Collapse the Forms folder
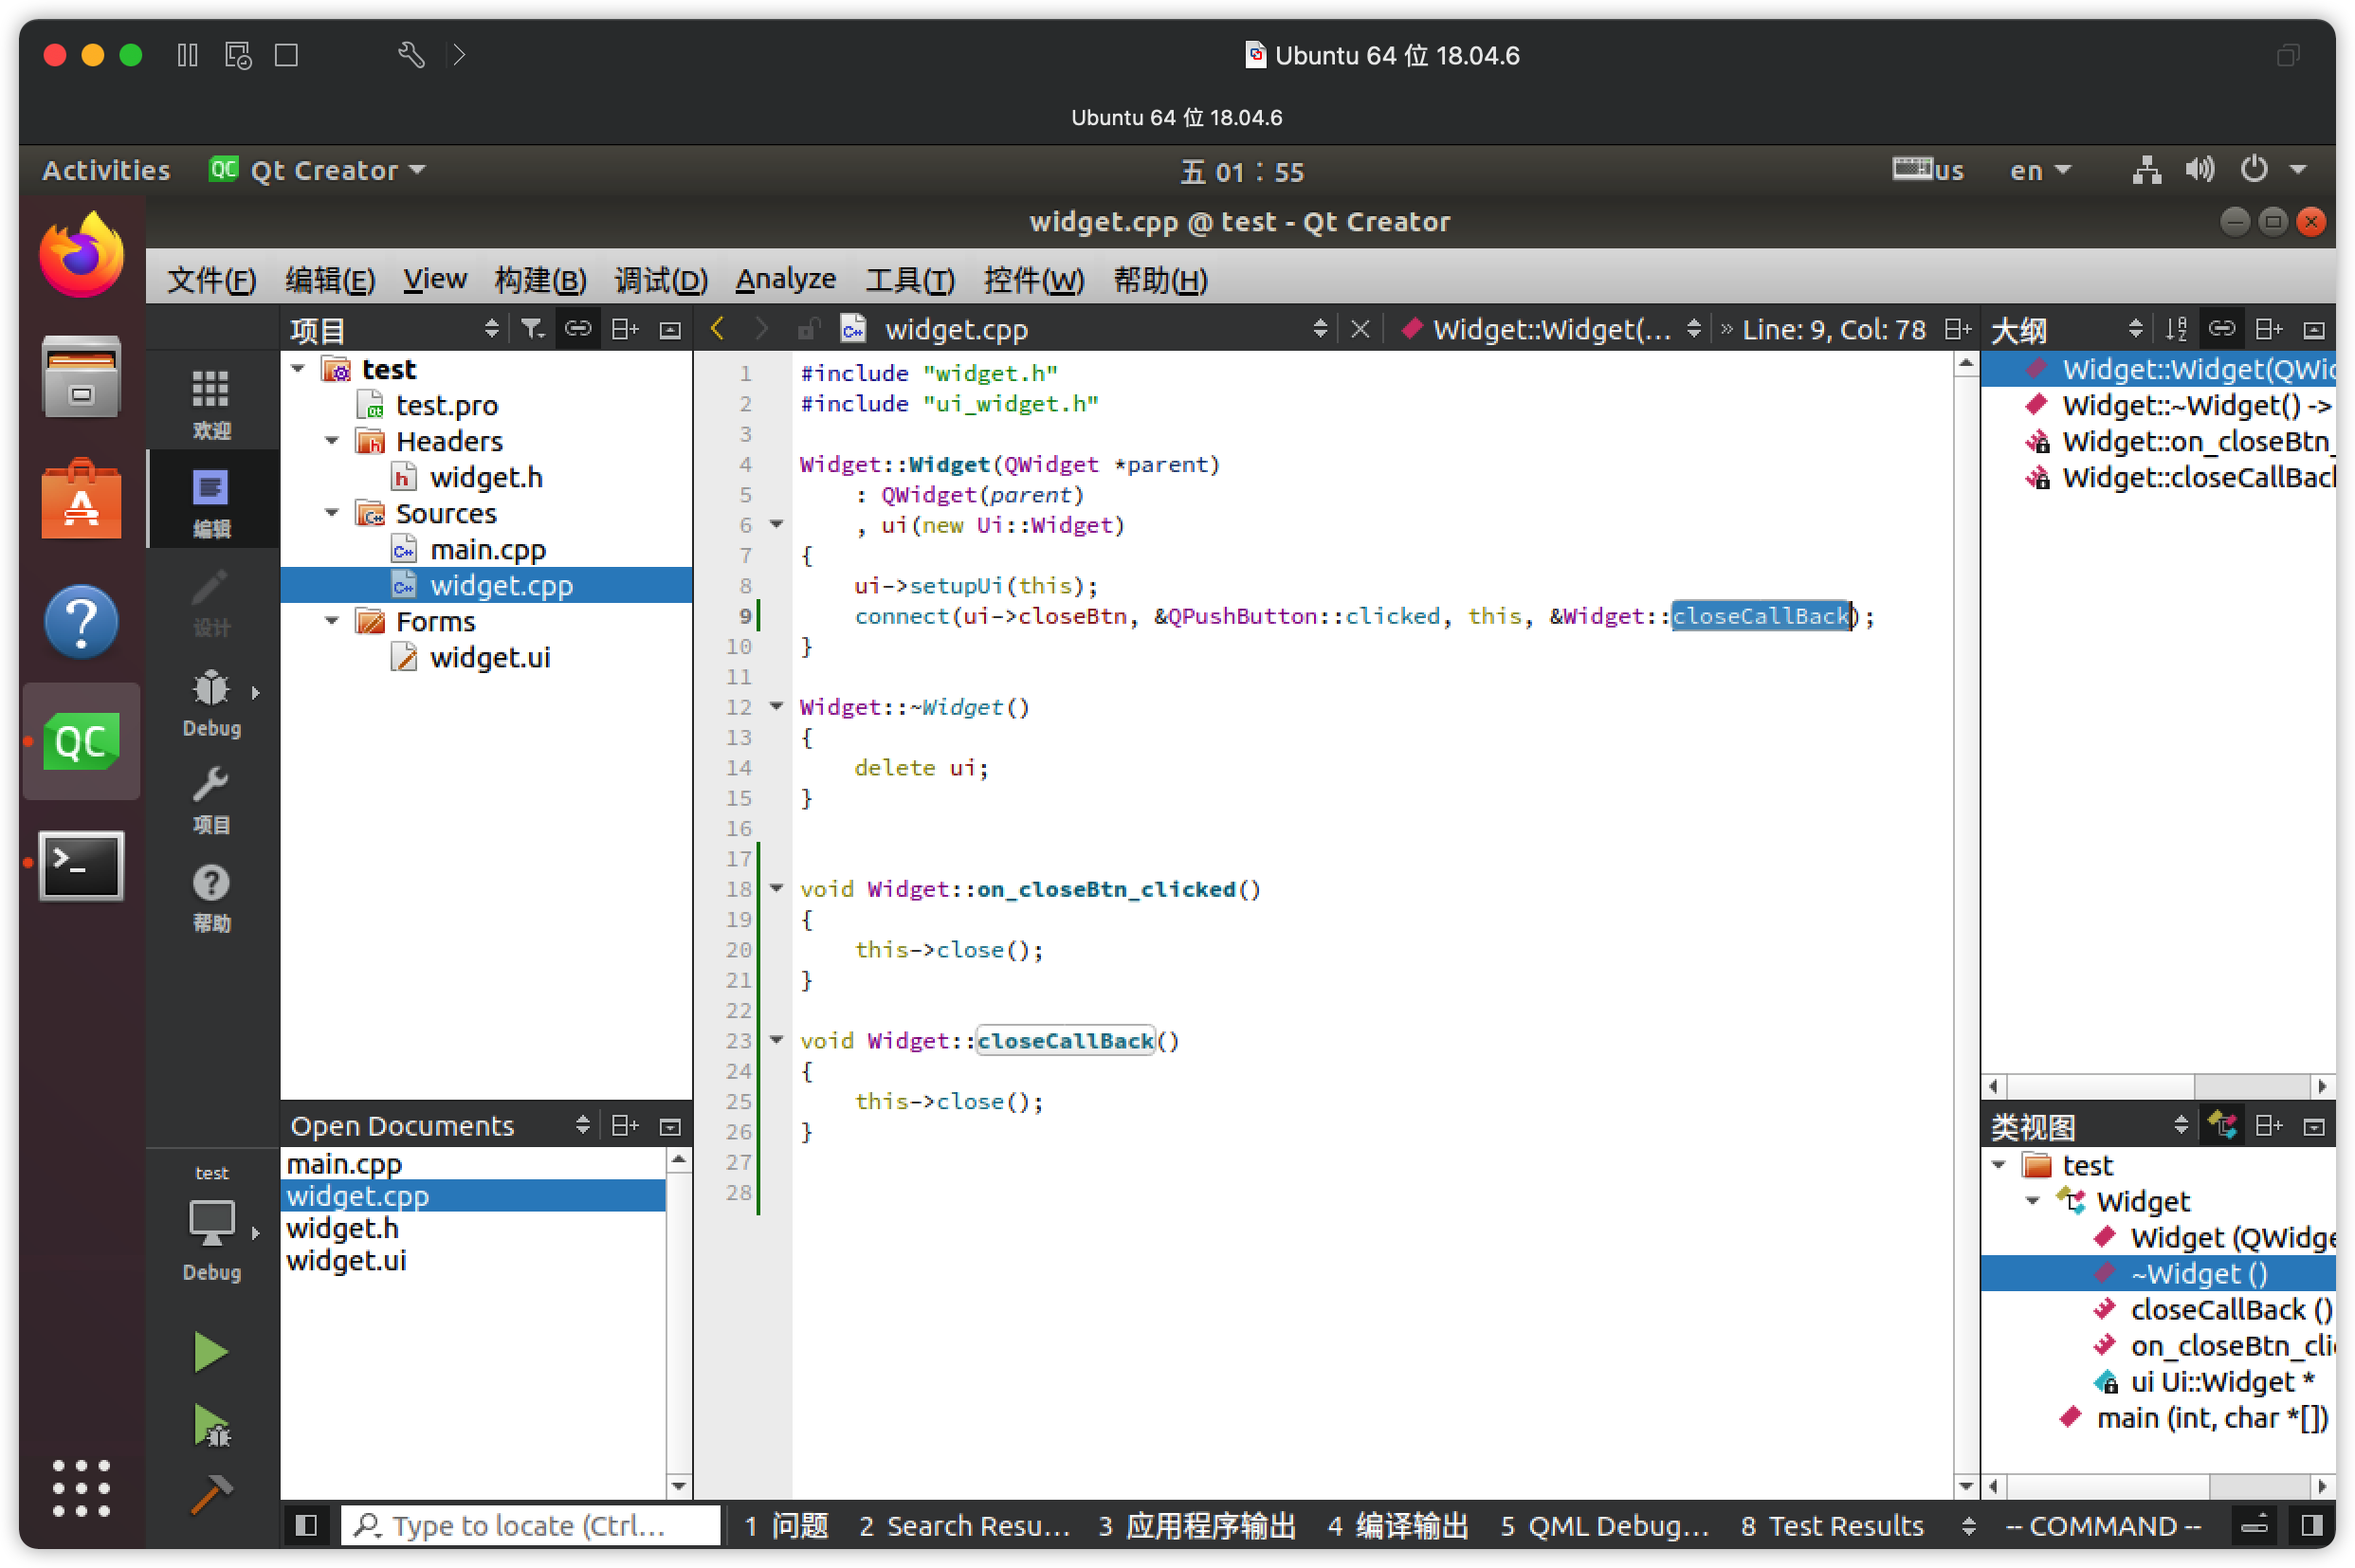 pos(332,621)
